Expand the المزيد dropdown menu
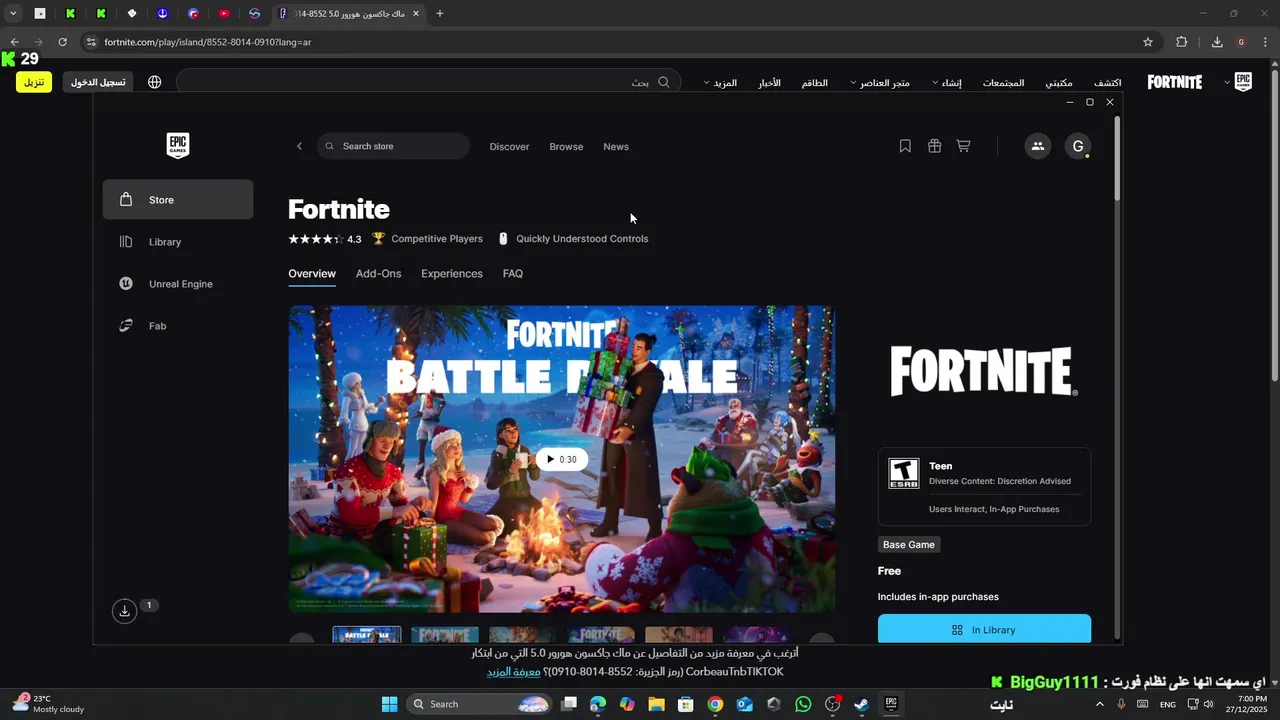 (720, 83)
